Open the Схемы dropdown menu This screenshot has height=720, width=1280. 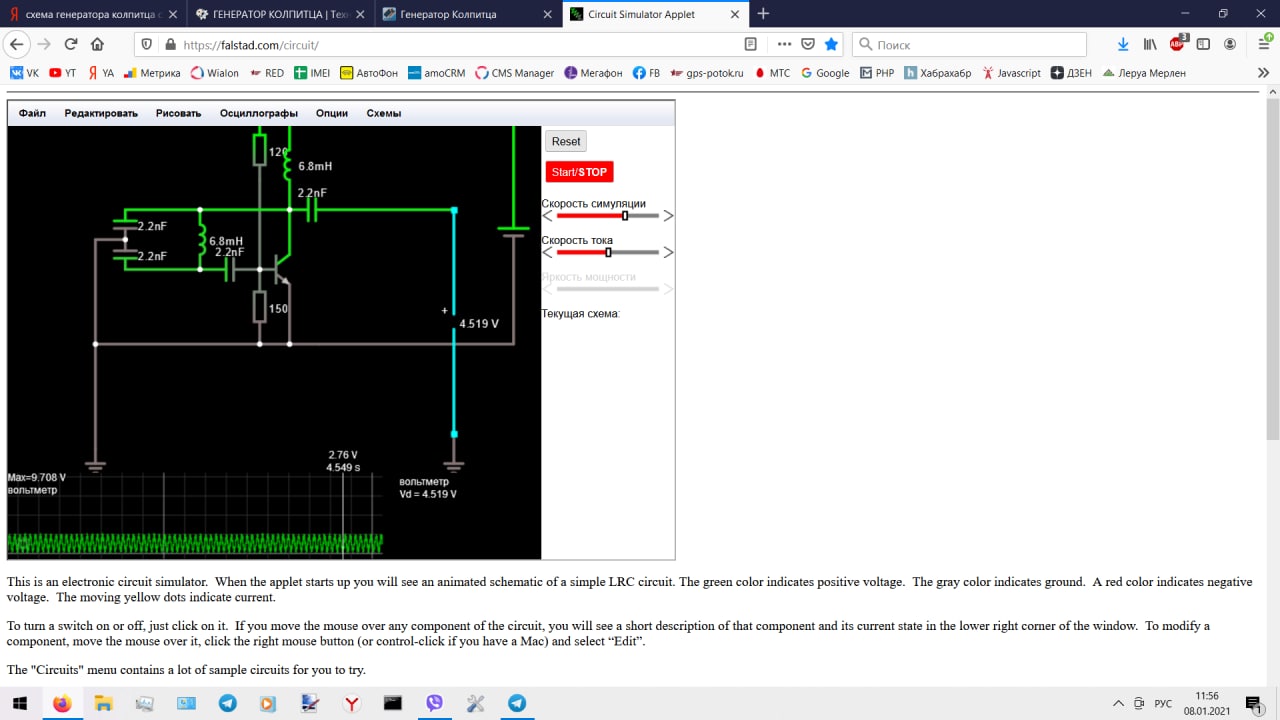click(x=383, y=113)
